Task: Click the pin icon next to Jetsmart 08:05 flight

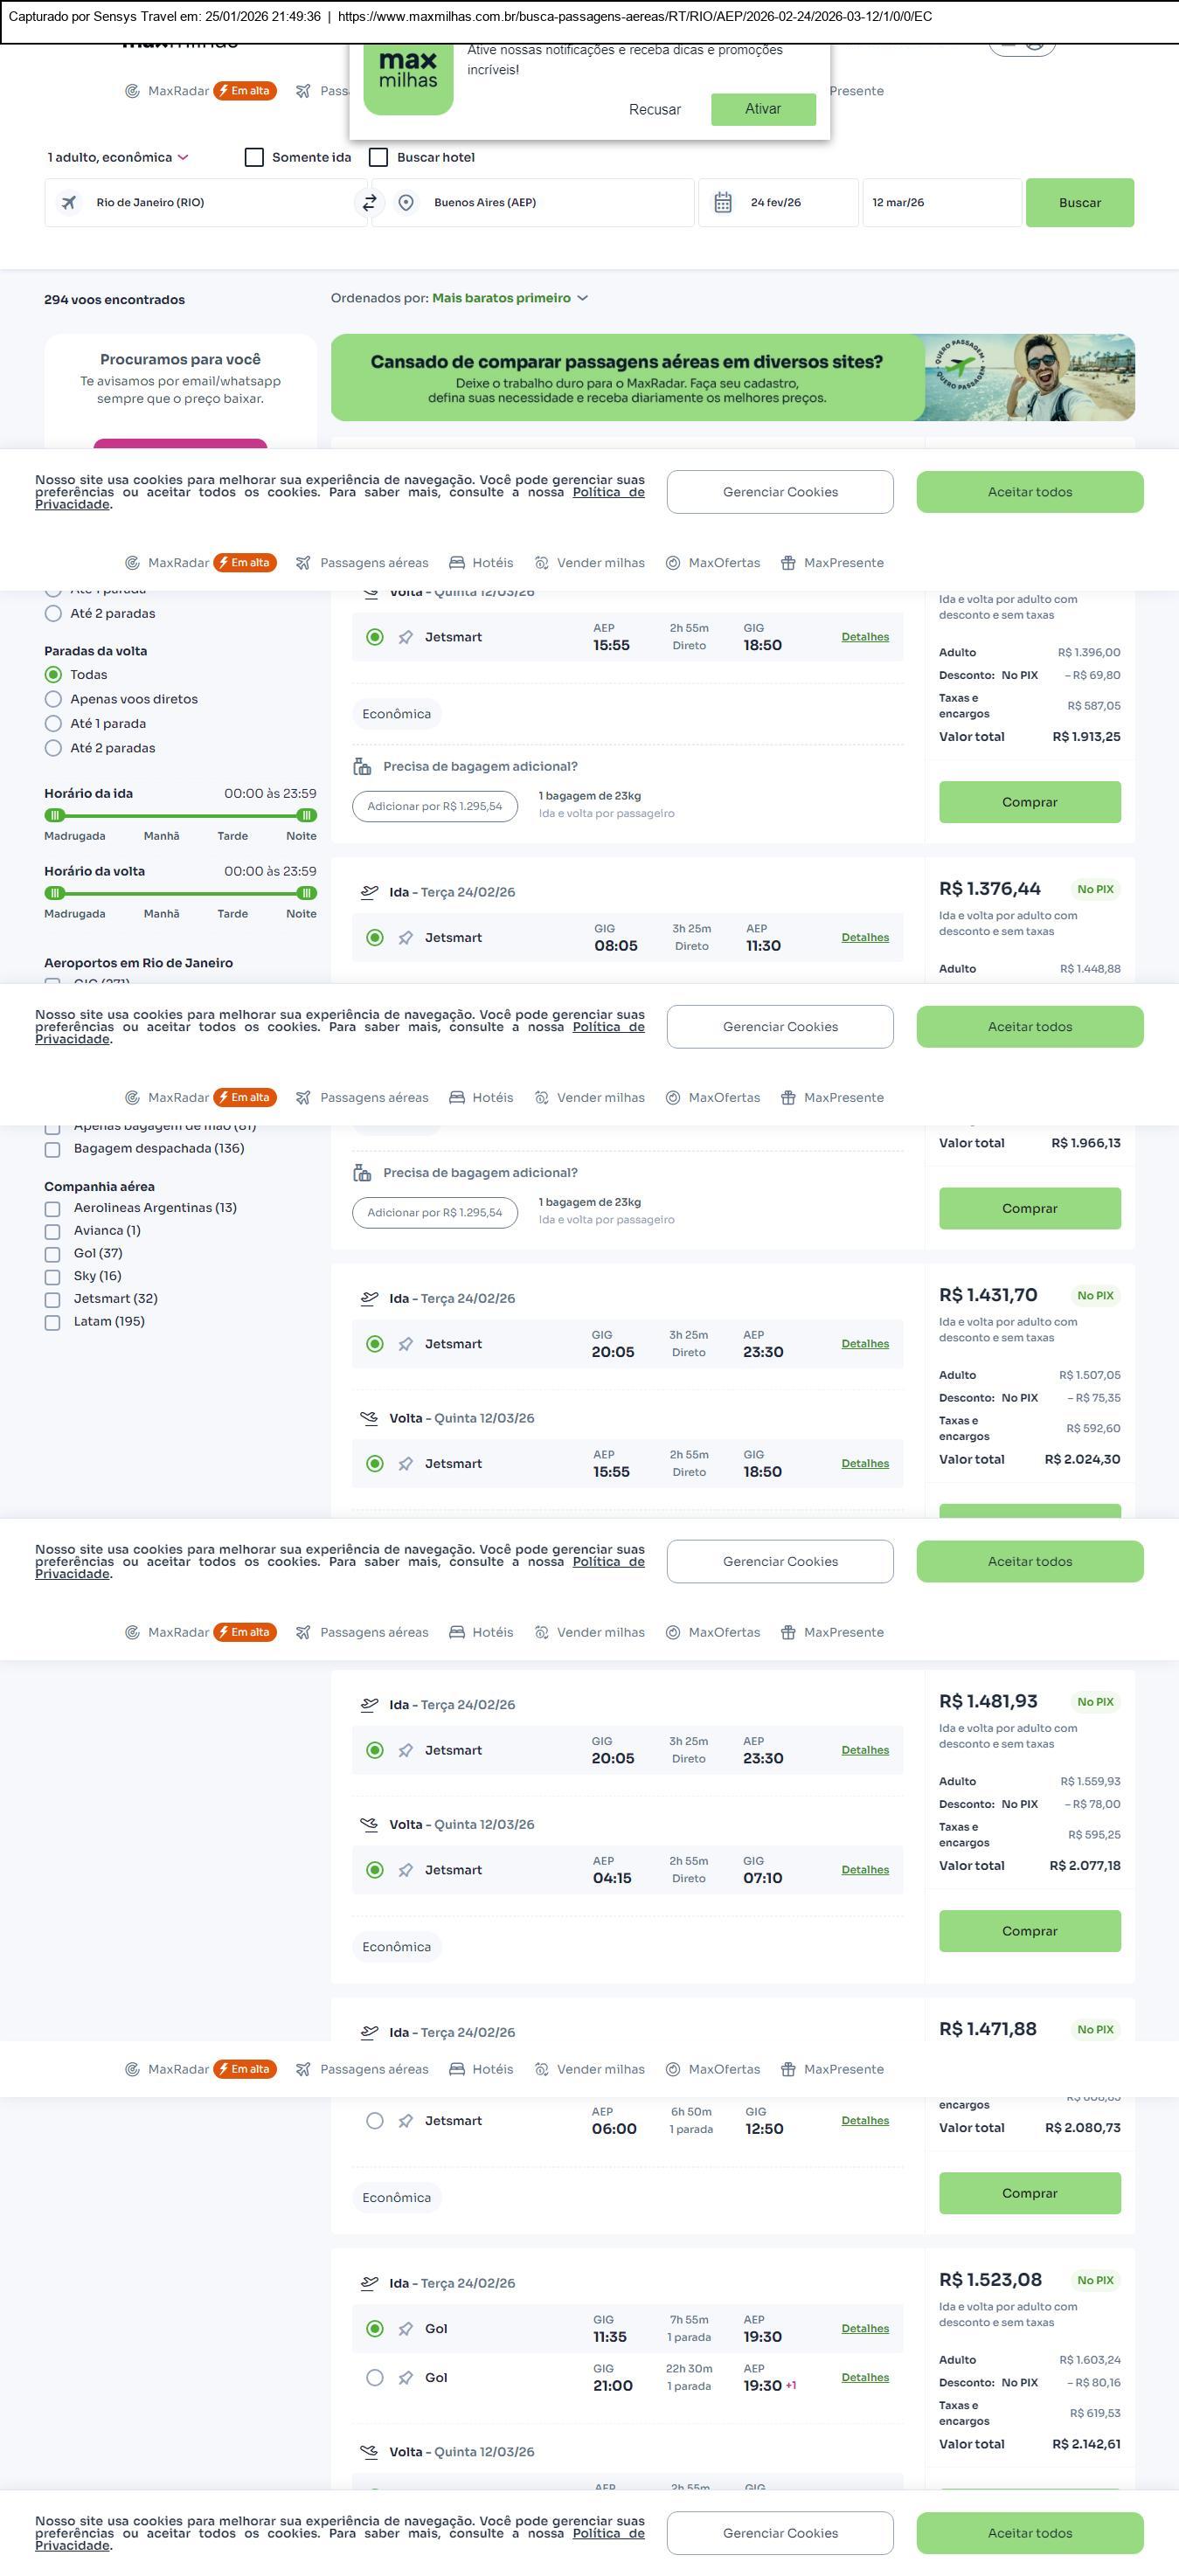Action: (x=406, y=938)
